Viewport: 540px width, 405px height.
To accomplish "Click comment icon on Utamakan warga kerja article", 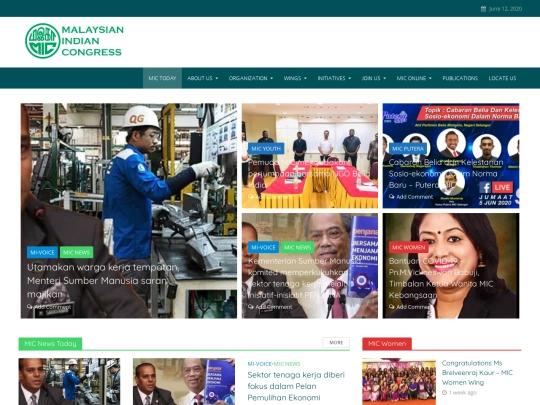I will click(x=30, y=307).
